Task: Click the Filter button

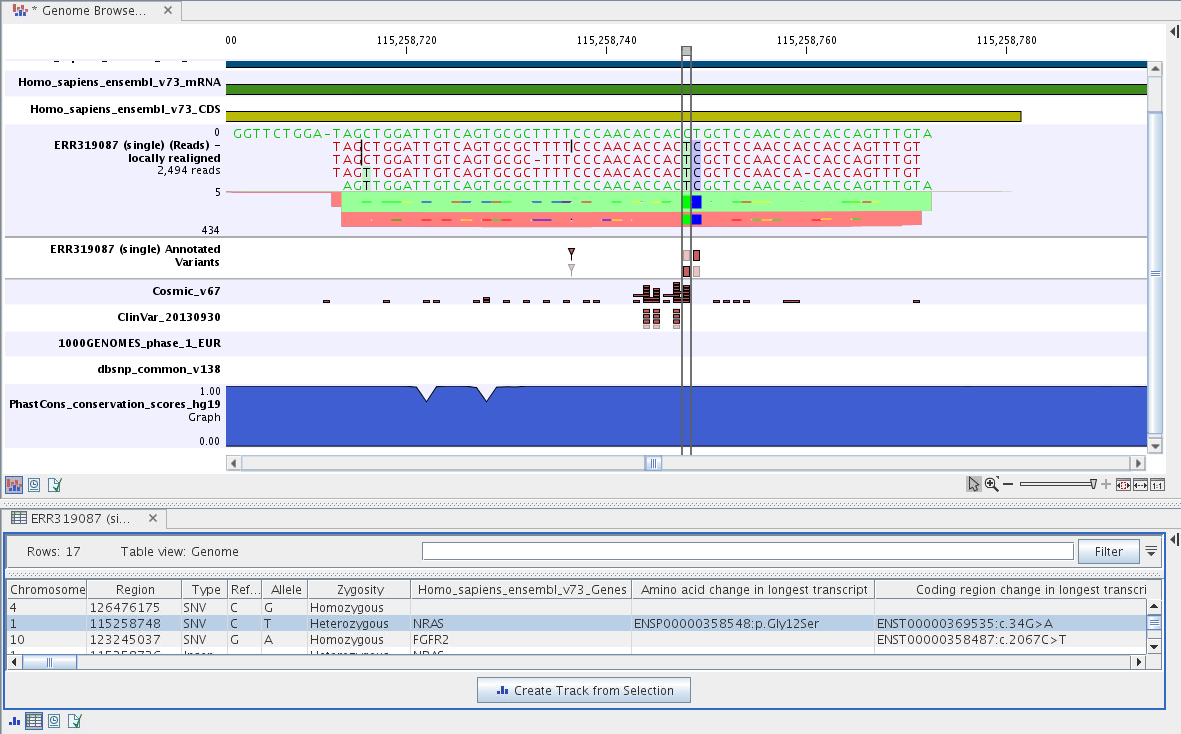Action: (1108, 551)
